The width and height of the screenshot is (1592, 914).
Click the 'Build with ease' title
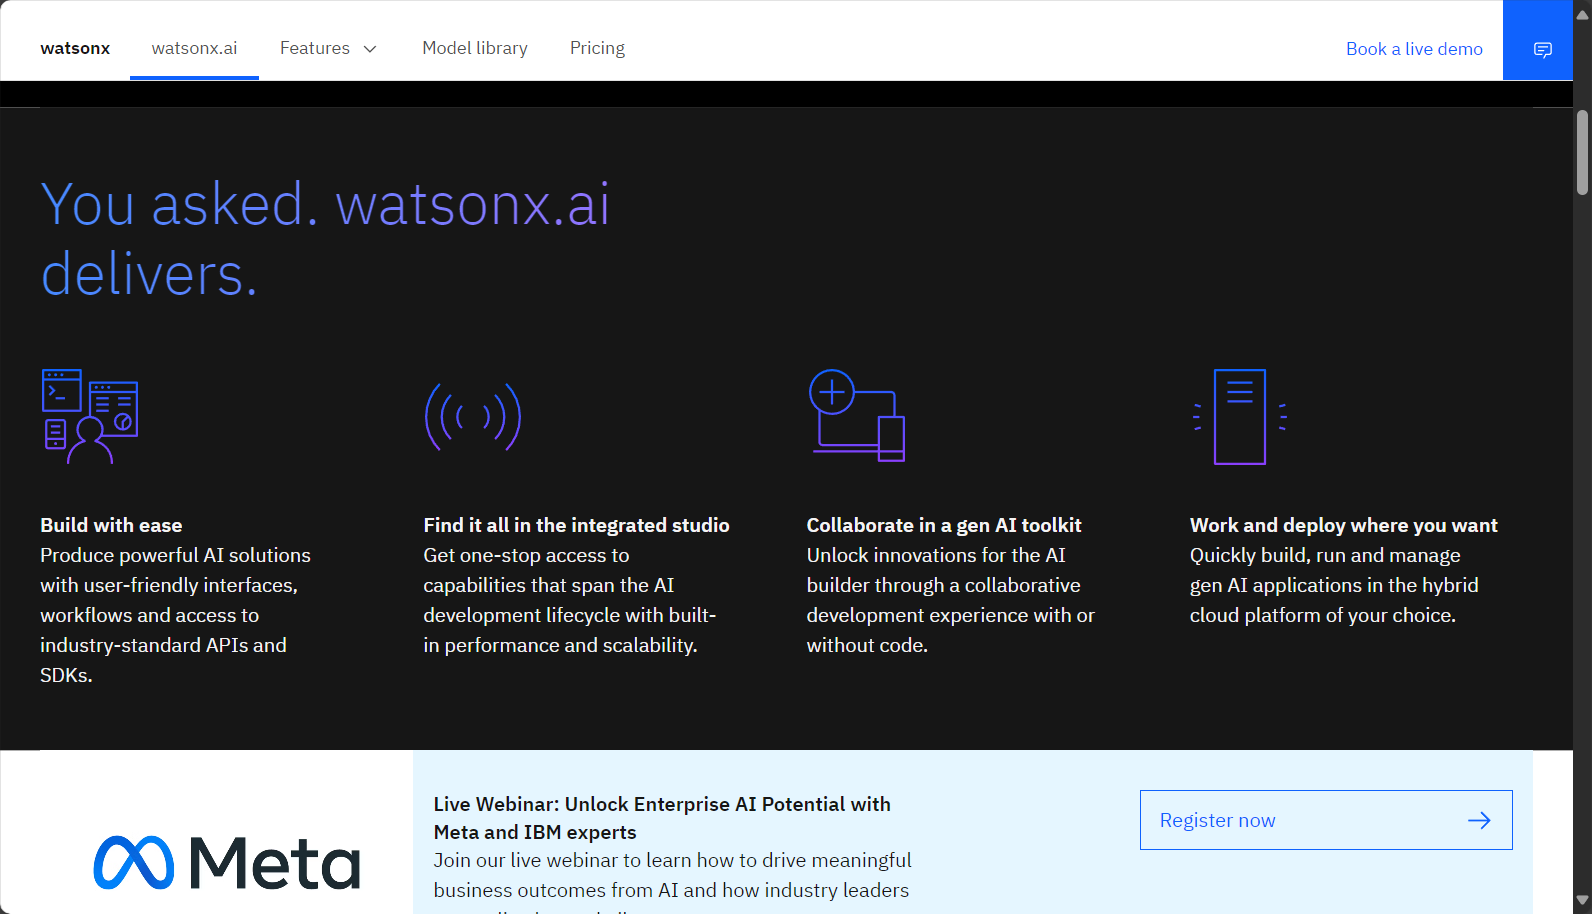click(x=111, y=525)
